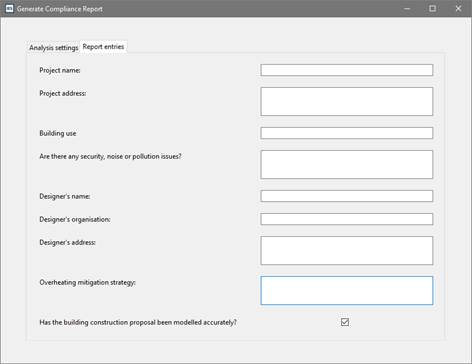Click the 'Building use' label
The image size is (472, 364).
tap(58, 133)
